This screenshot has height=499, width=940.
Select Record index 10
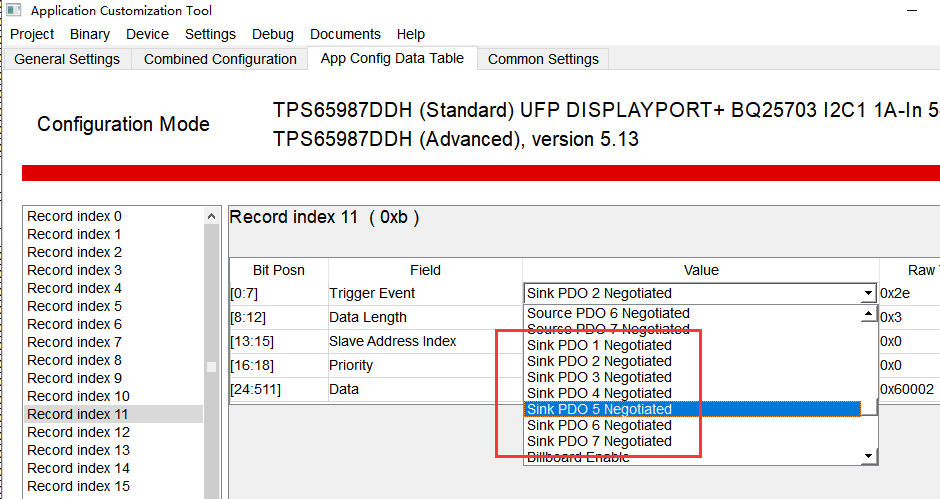click(x=113, y=396)
